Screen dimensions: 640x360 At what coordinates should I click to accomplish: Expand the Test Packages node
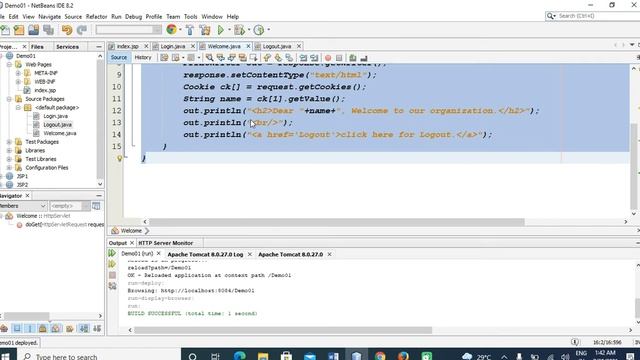[9, 142]
